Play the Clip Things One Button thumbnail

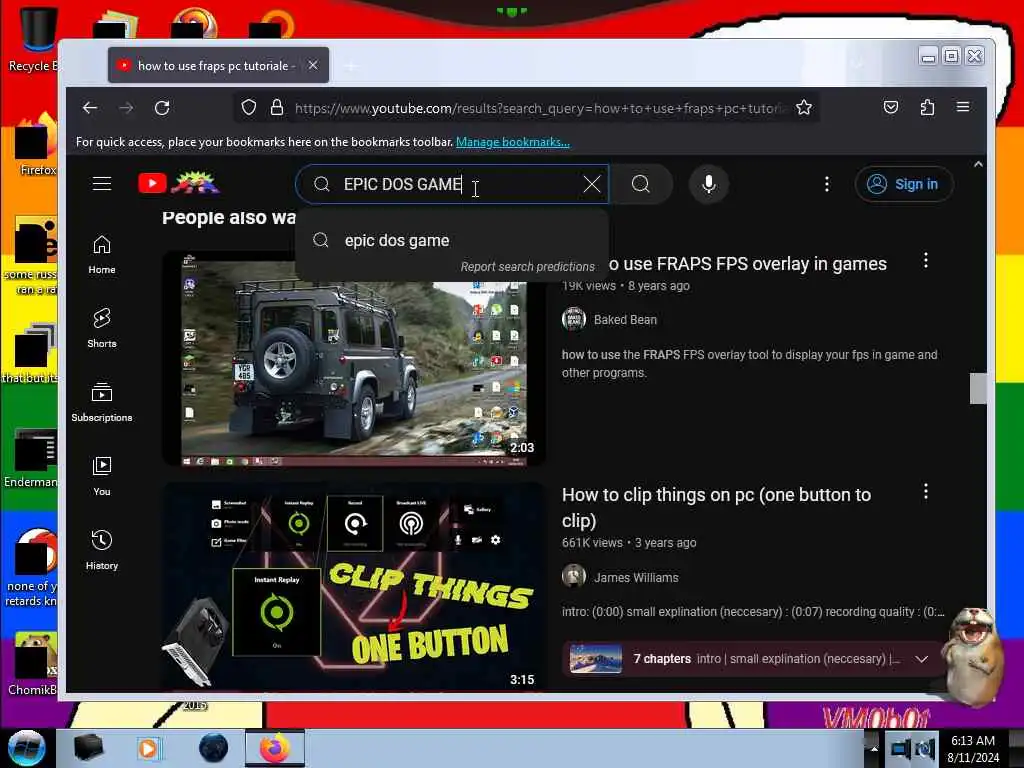[353, 586]
